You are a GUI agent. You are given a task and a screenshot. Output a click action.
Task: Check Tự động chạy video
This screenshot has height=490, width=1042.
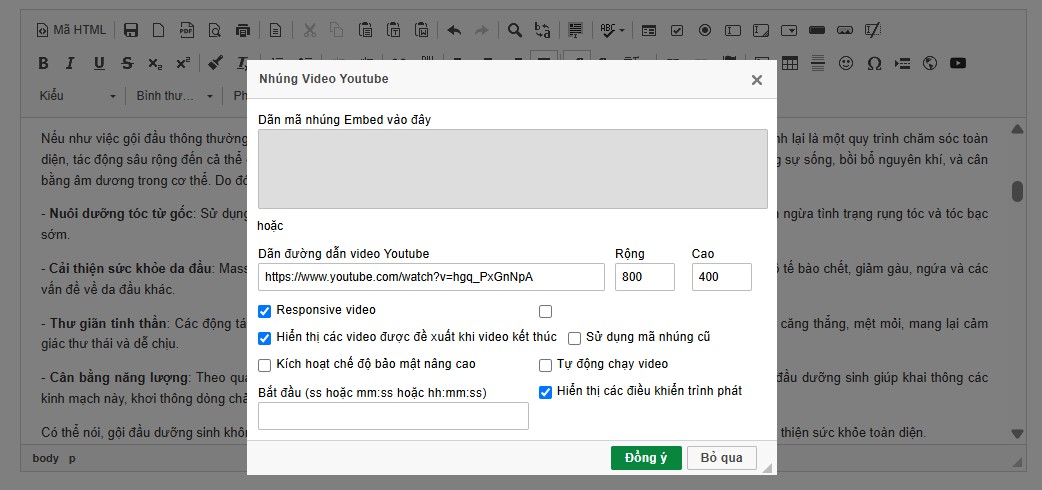(546, 365)
